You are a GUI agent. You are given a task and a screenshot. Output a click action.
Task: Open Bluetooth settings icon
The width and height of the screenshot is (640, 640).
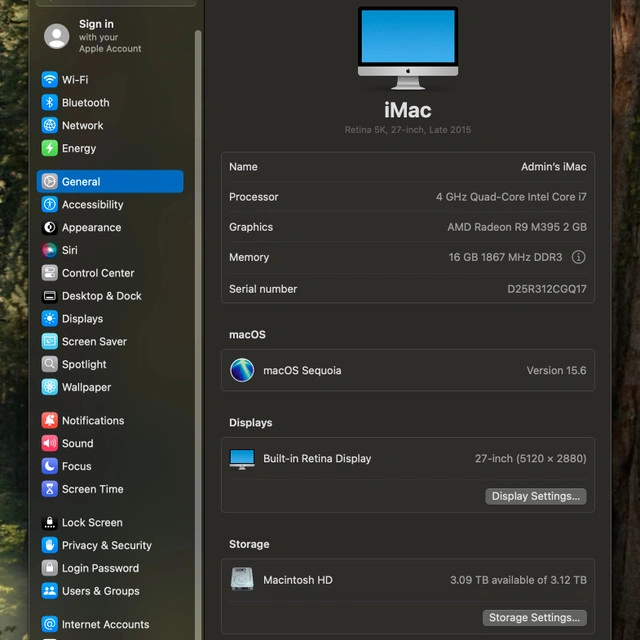coord(50,103)
